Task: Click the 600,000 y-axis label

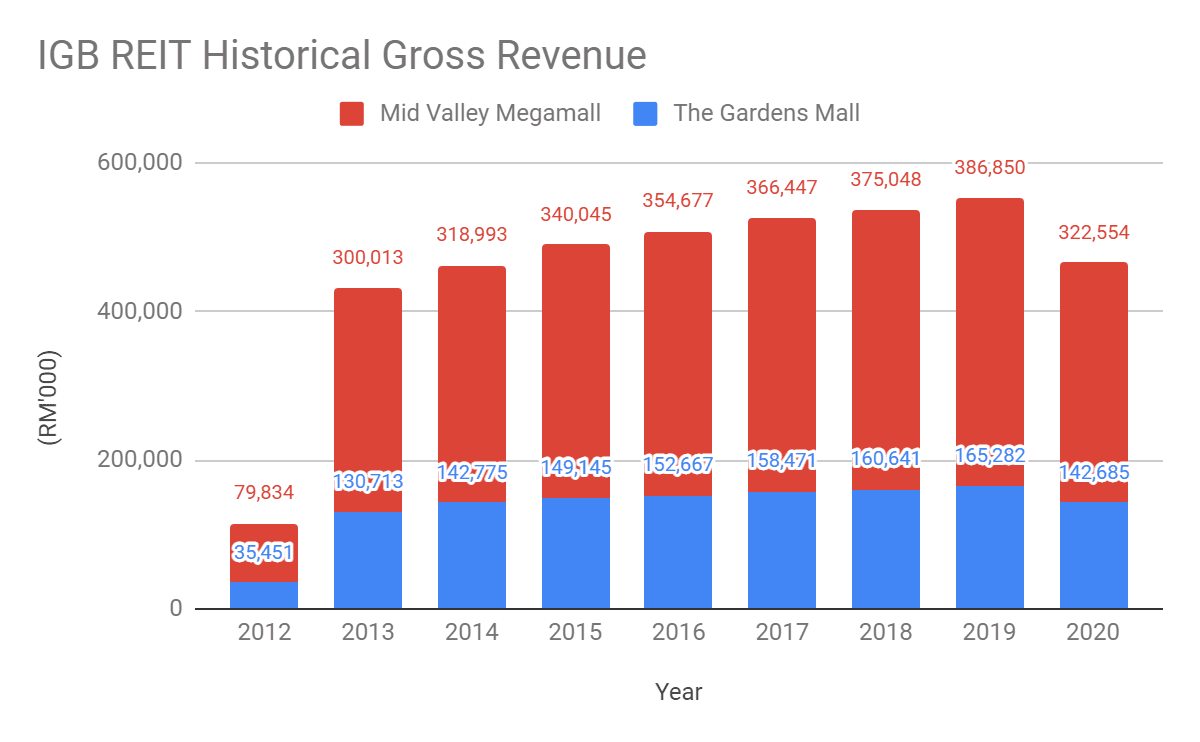Action: click(139, 162)
